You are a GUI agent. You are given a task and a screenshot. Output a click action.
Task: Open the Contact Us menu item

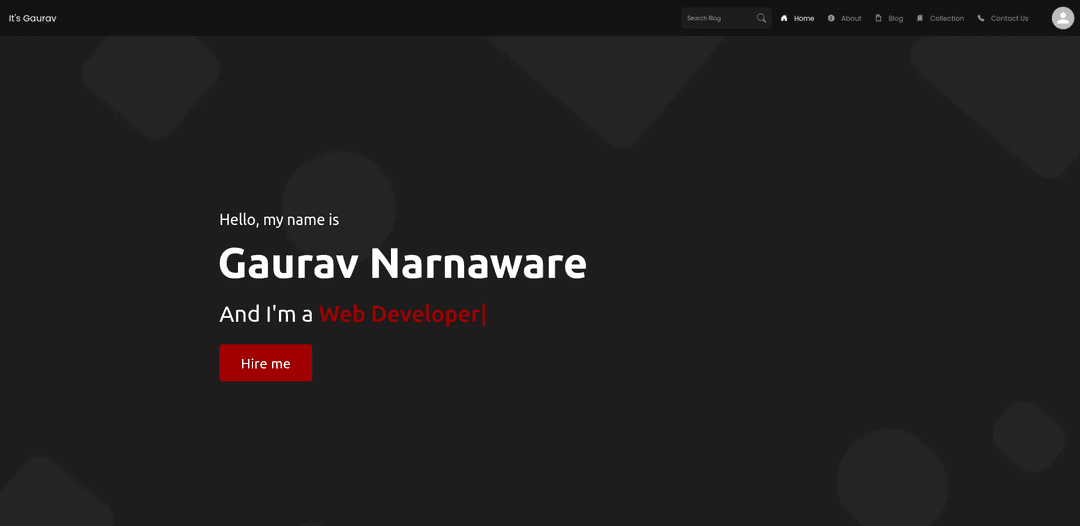[1009, 19]
